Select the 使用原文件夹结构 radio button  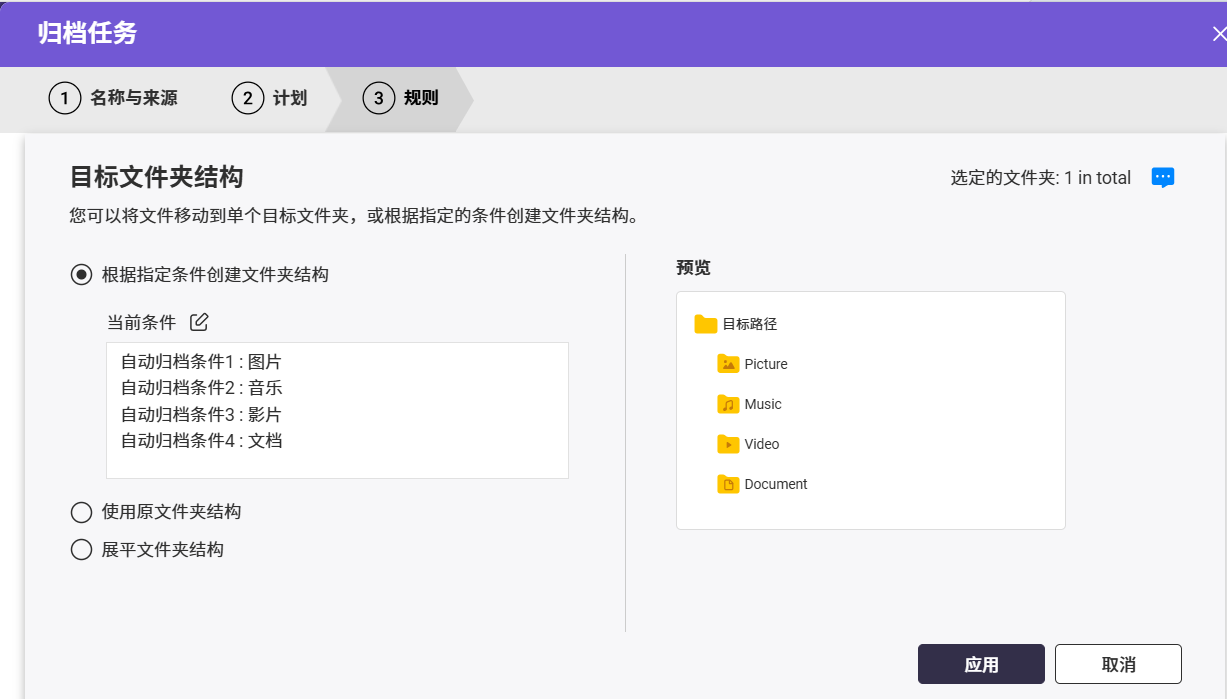tap(81, 512)
